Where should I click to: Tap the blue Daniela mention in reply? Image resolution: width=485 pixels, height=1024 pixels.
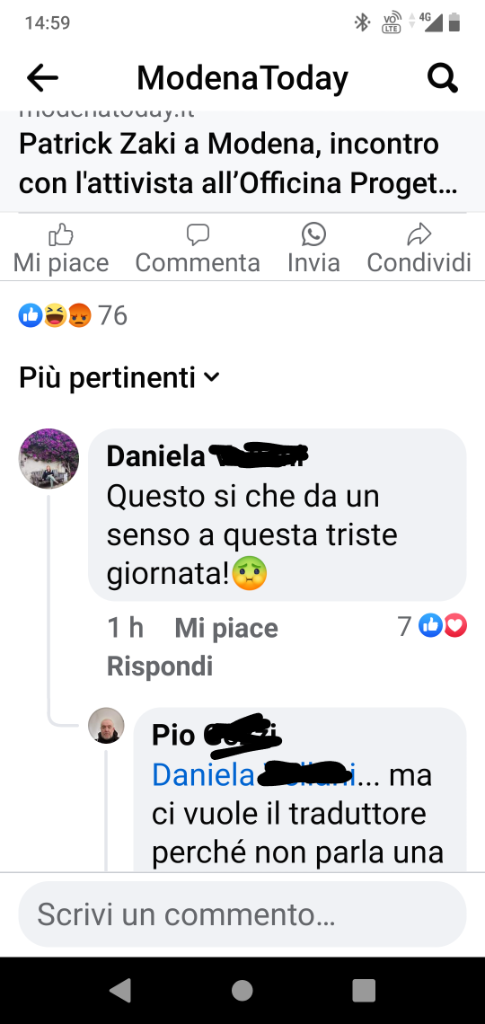pos(254,775)
